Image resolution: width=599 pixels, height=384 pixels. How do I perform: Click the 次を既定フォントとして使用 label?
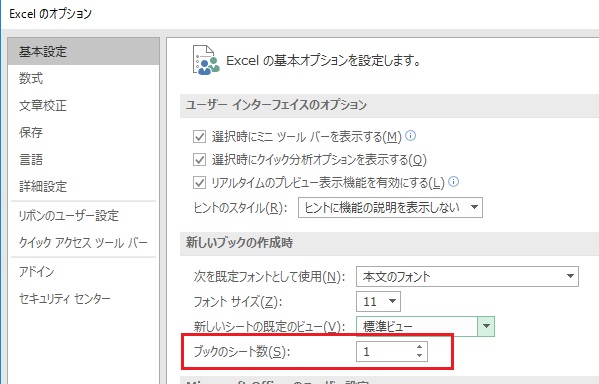tap(269, 276)
